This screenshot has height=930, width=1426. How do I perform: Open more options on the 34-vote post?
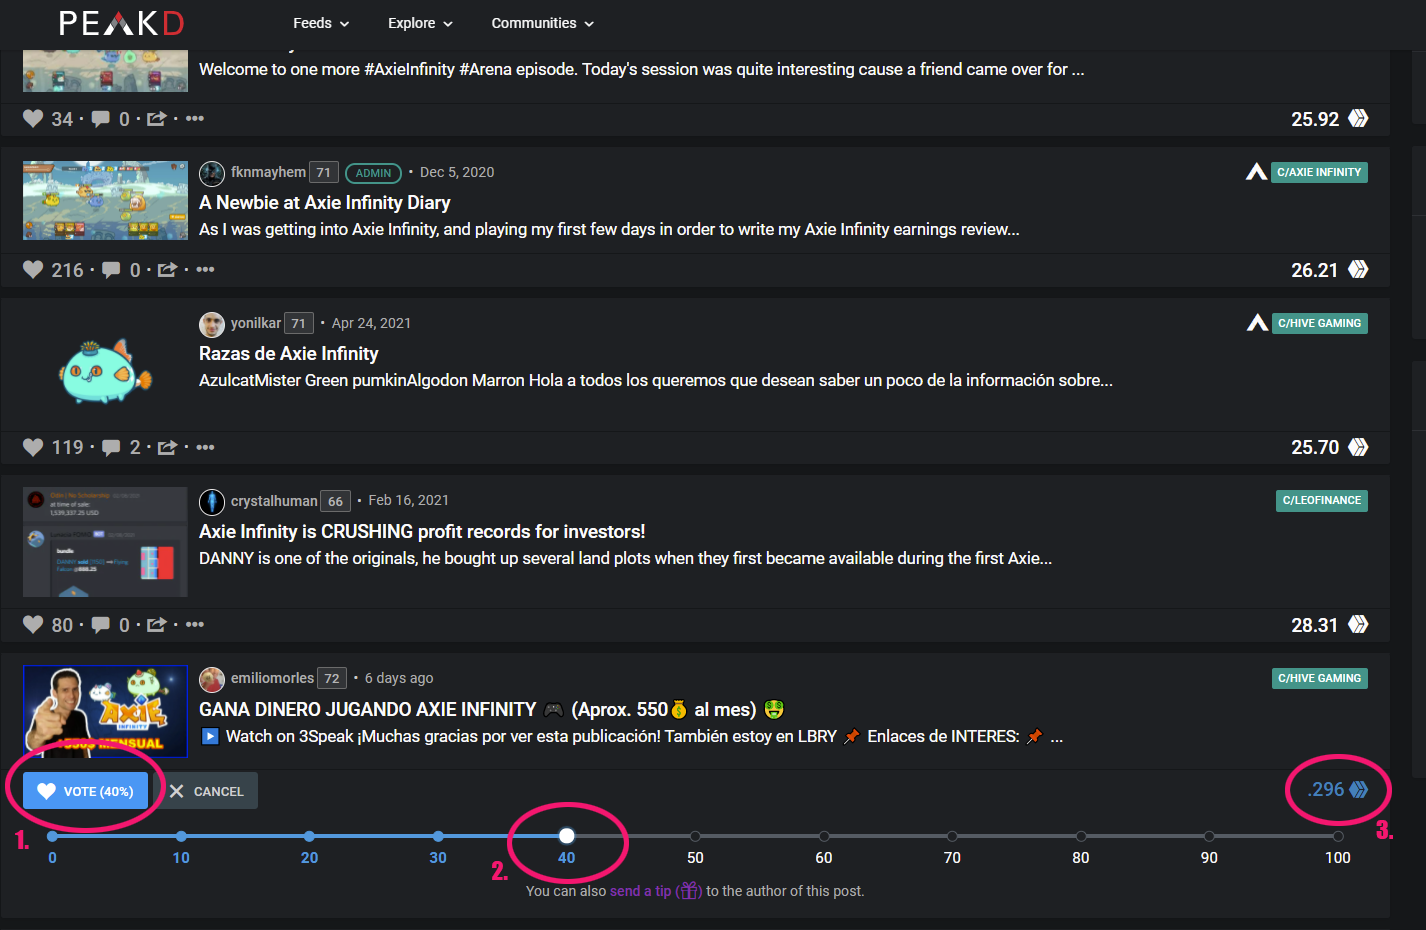click(195, 119)
